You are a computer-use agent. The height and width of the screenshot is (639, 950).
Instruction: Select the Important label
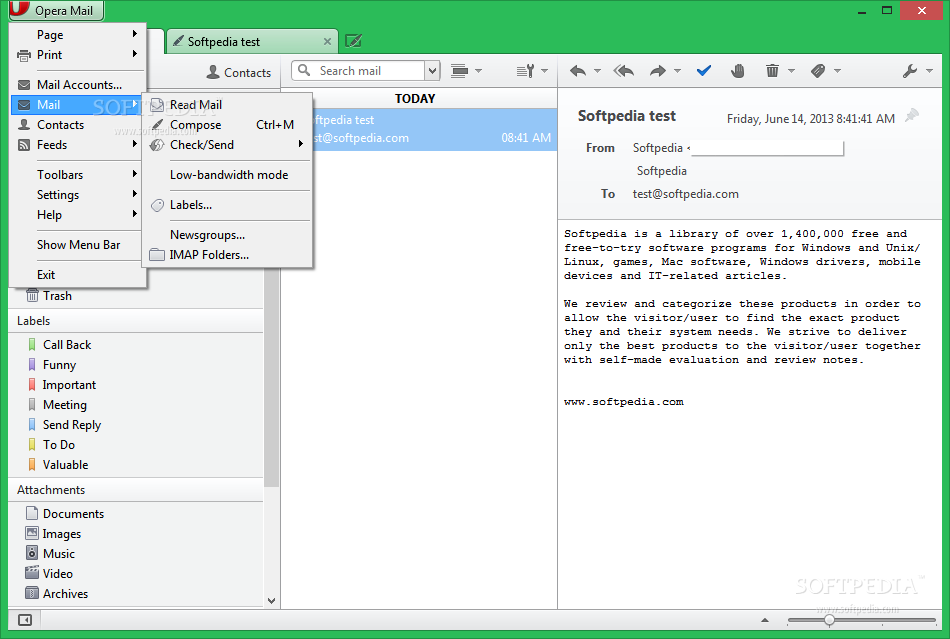click(x=68, y=385)
